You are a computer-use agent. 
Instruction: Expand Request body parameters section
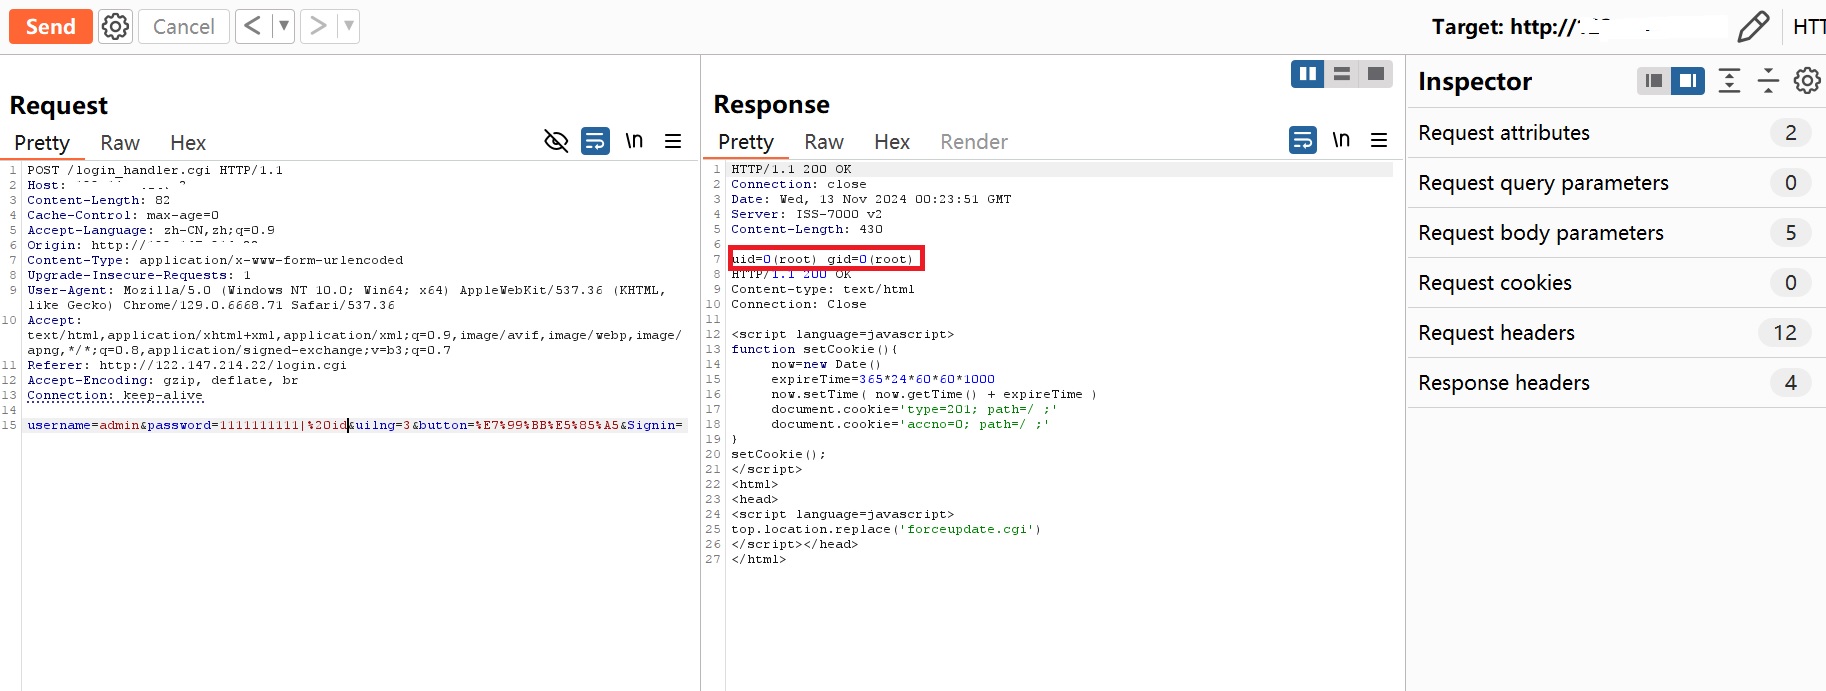click(x=1540, y=233)
